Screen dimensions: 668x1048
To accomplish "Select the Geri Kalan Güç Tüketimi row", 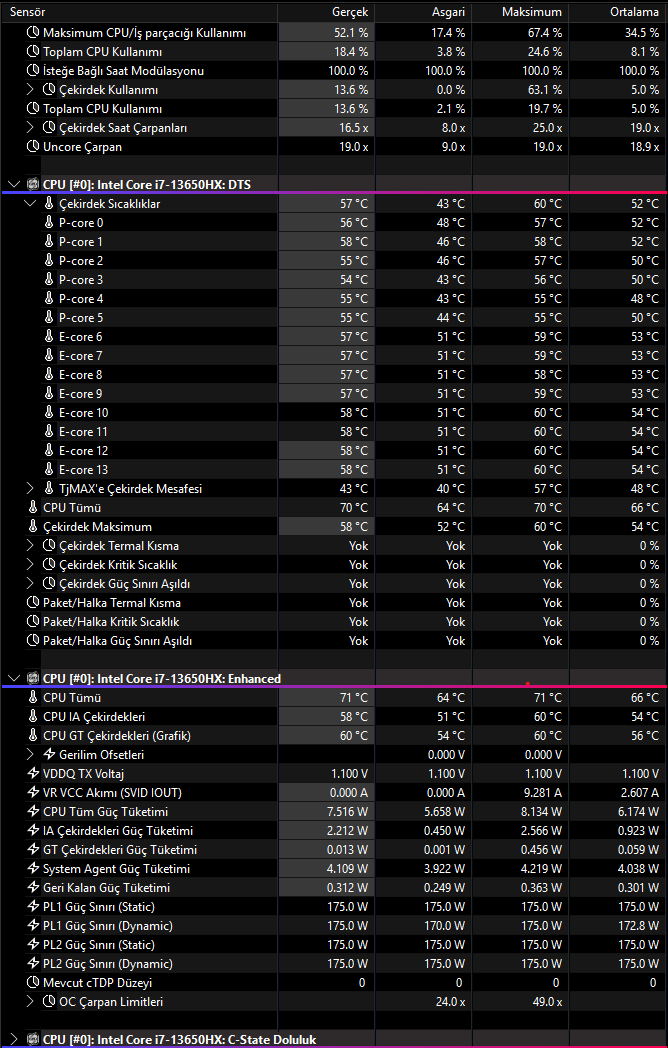I will tap(334, 888).
